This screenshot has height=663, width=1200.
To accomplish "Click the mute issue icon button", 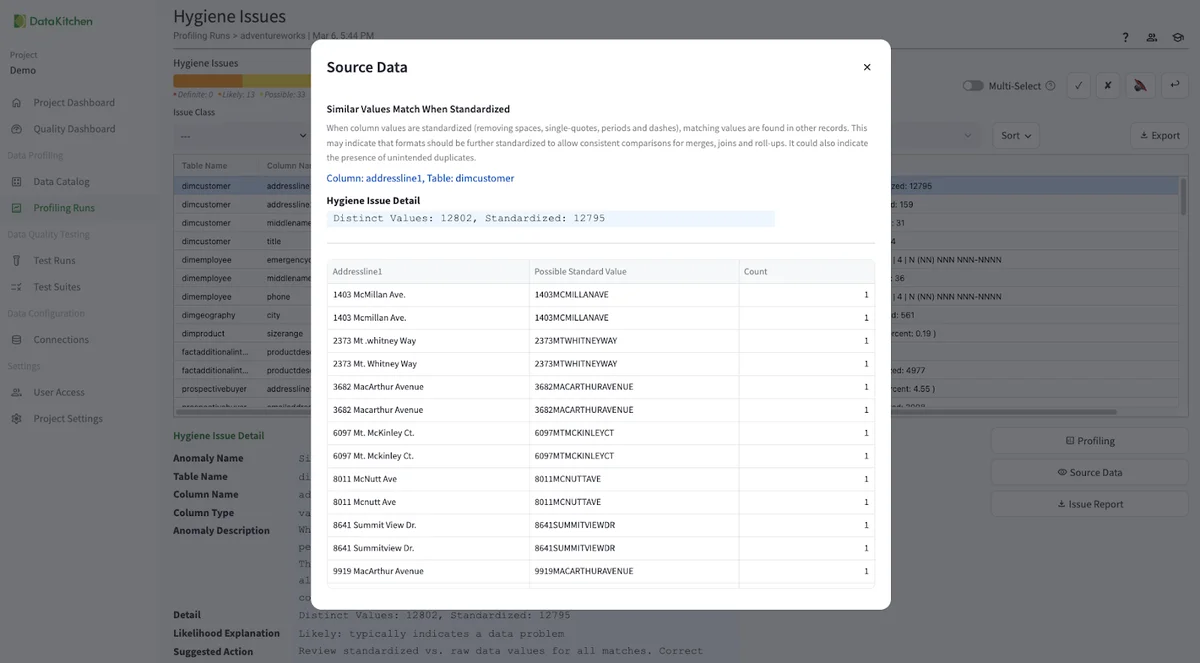I will coord(1139,86).
